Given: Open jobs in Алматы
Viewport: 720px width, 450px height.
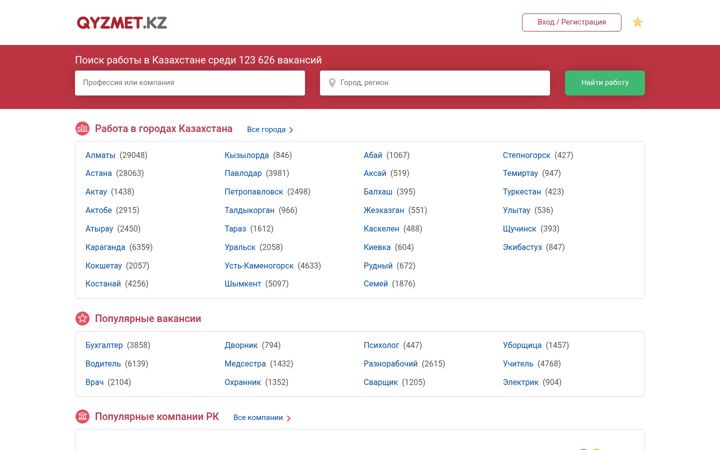Looking at the screenshot, I should (x=100, y=155).
